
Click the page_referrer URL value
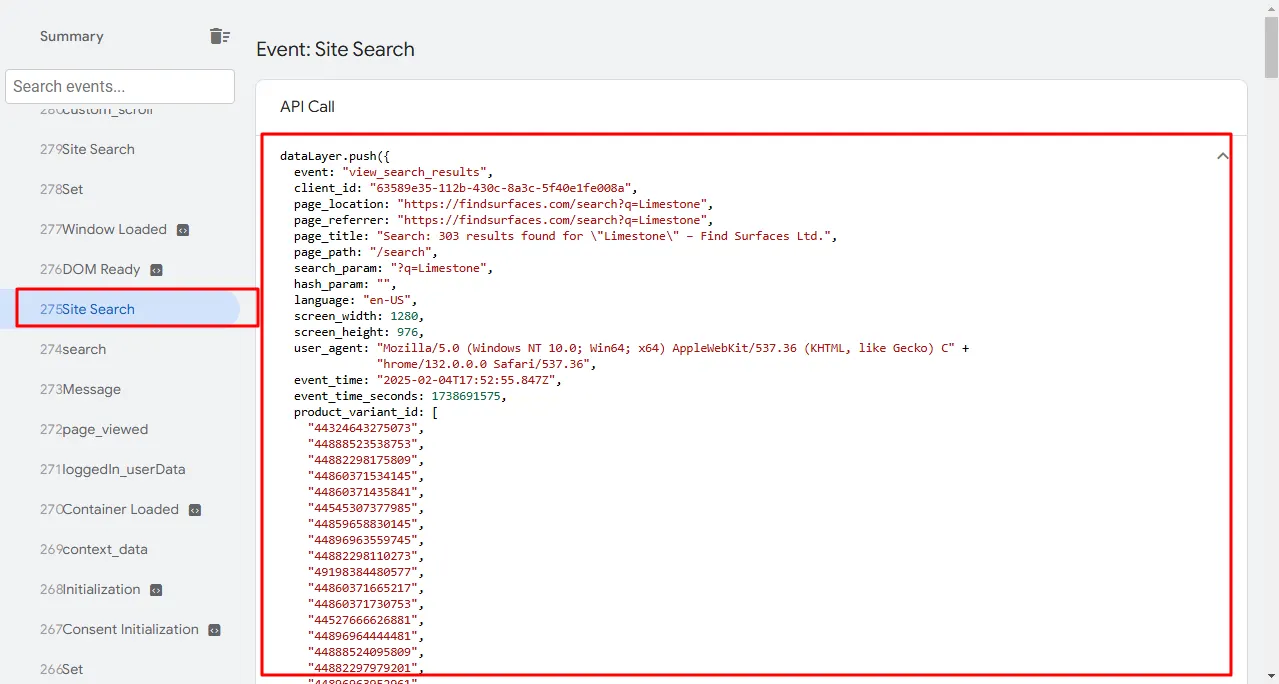click(552, 220)
